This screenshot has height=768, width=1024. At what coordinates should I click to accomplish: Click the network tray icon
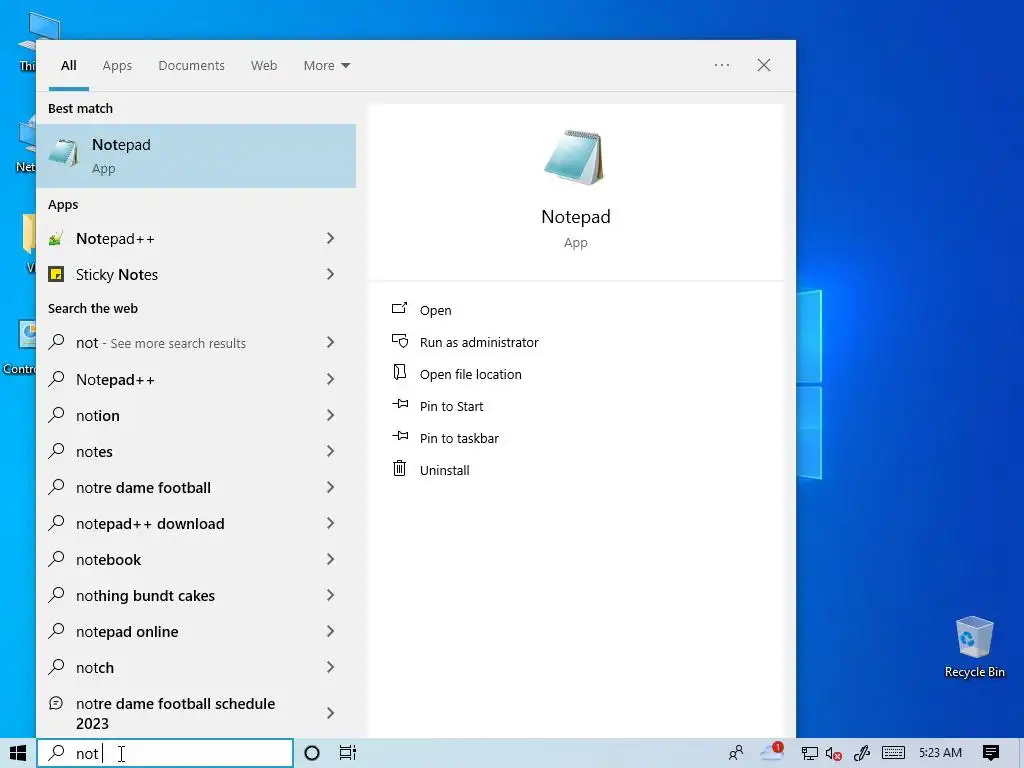coord(810,754)
